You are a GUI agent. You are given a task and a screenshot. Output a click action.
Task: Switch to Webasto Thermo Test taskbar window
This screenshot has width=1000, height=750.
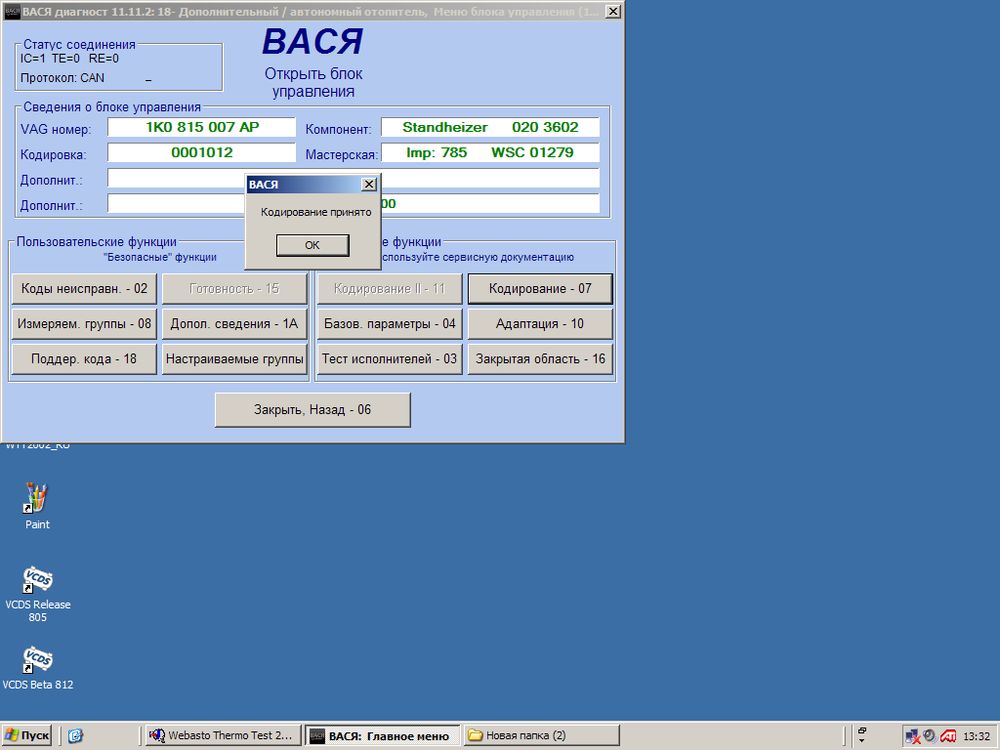[221, 735]
